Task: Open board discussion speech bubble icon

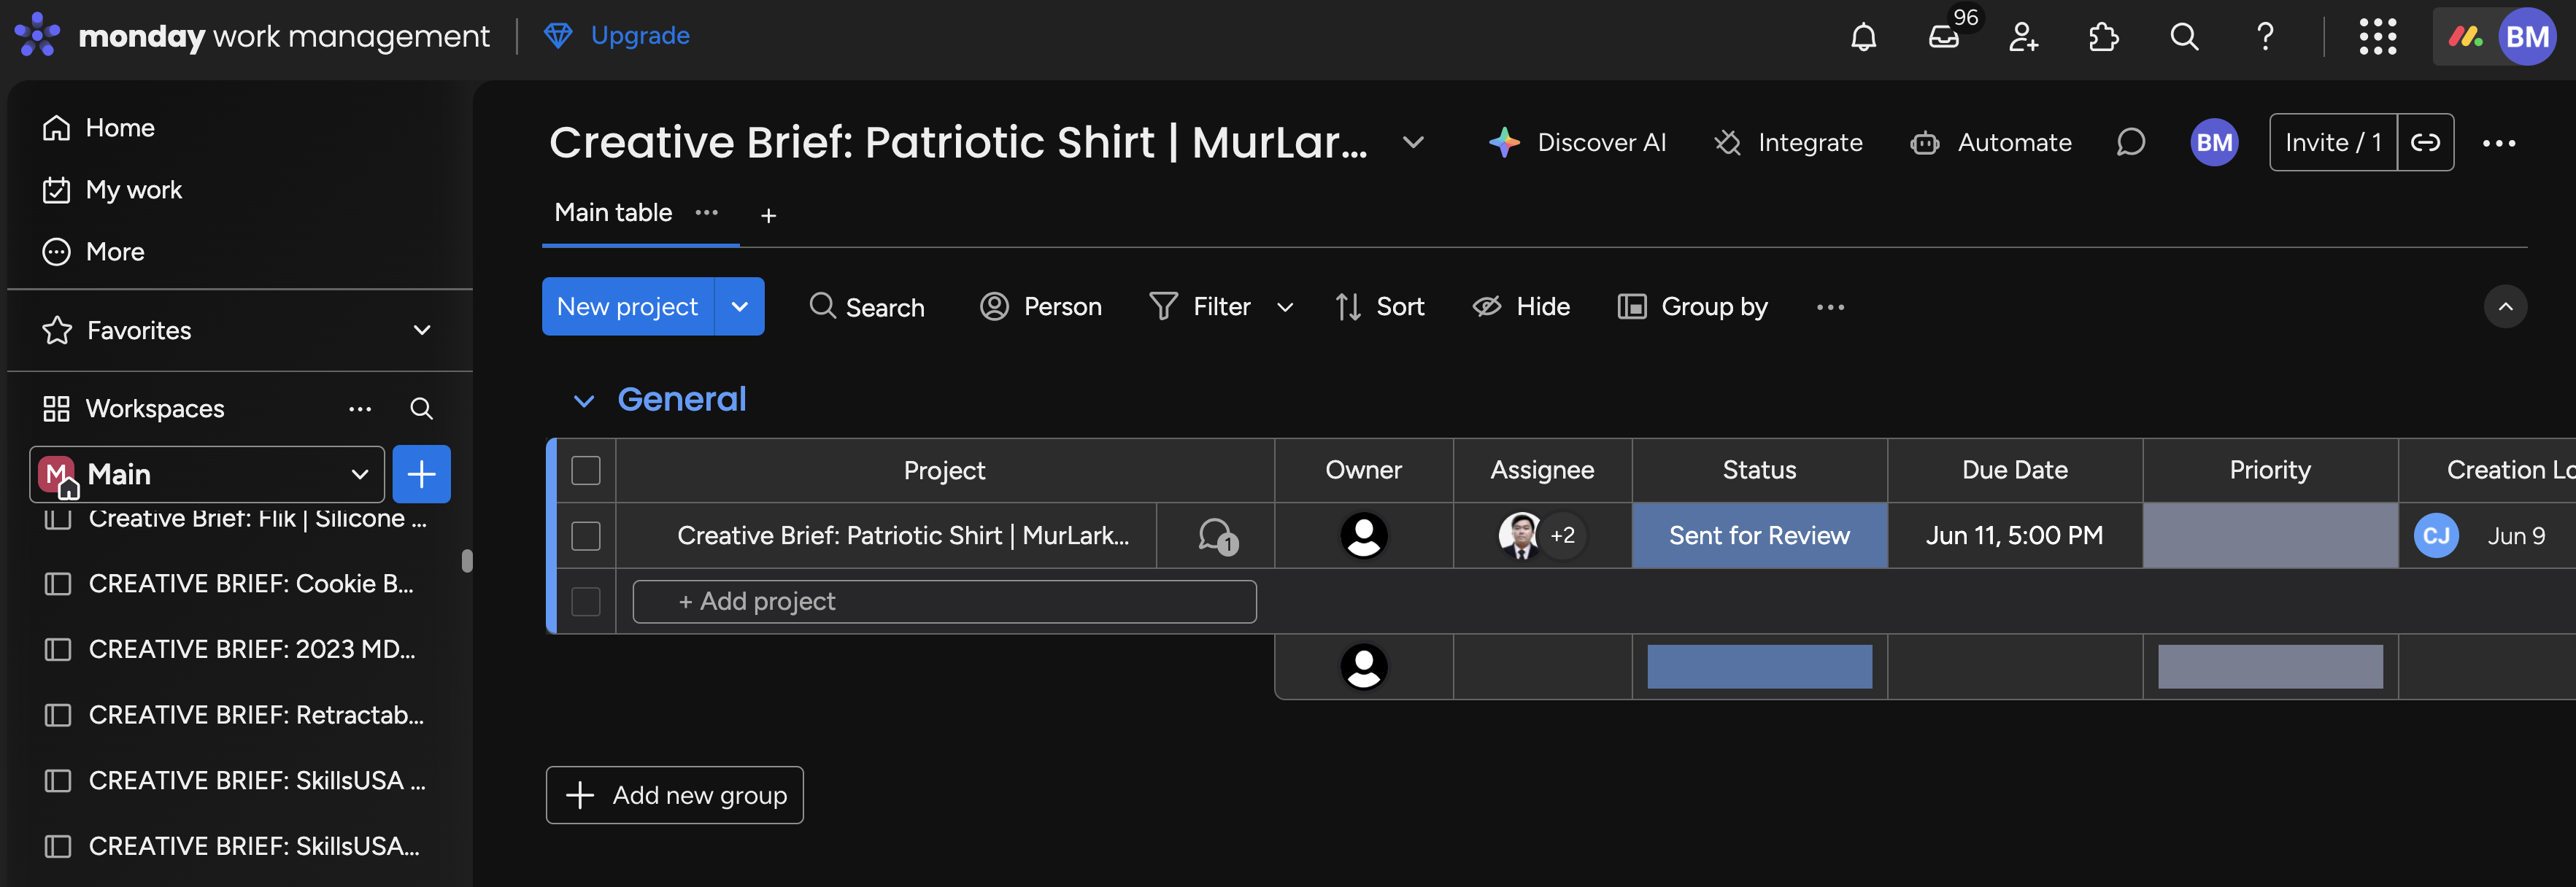Action: [2131, 143]
